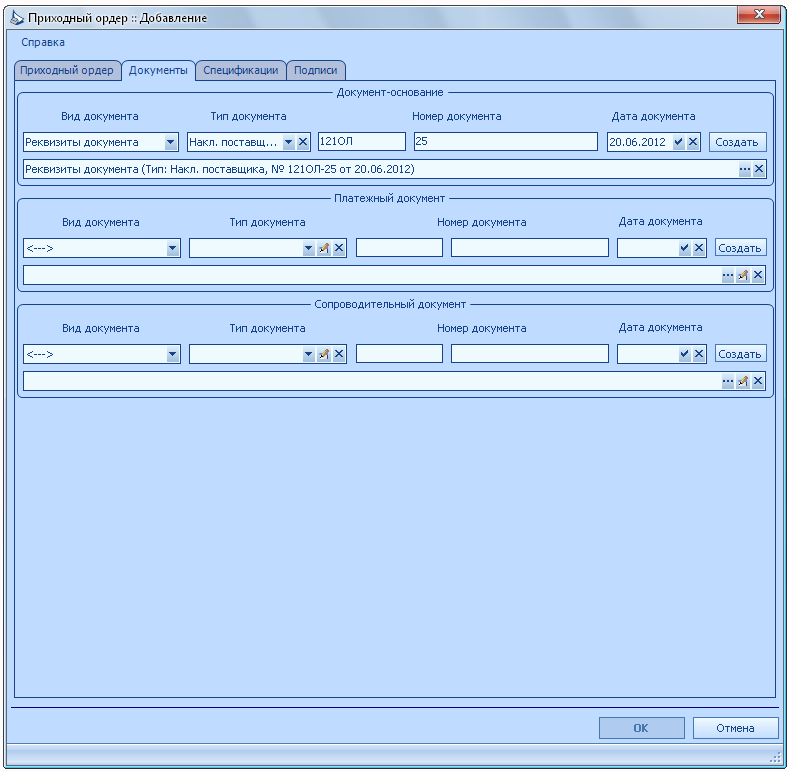Confirm with the OK button

(x=641, y=728)
